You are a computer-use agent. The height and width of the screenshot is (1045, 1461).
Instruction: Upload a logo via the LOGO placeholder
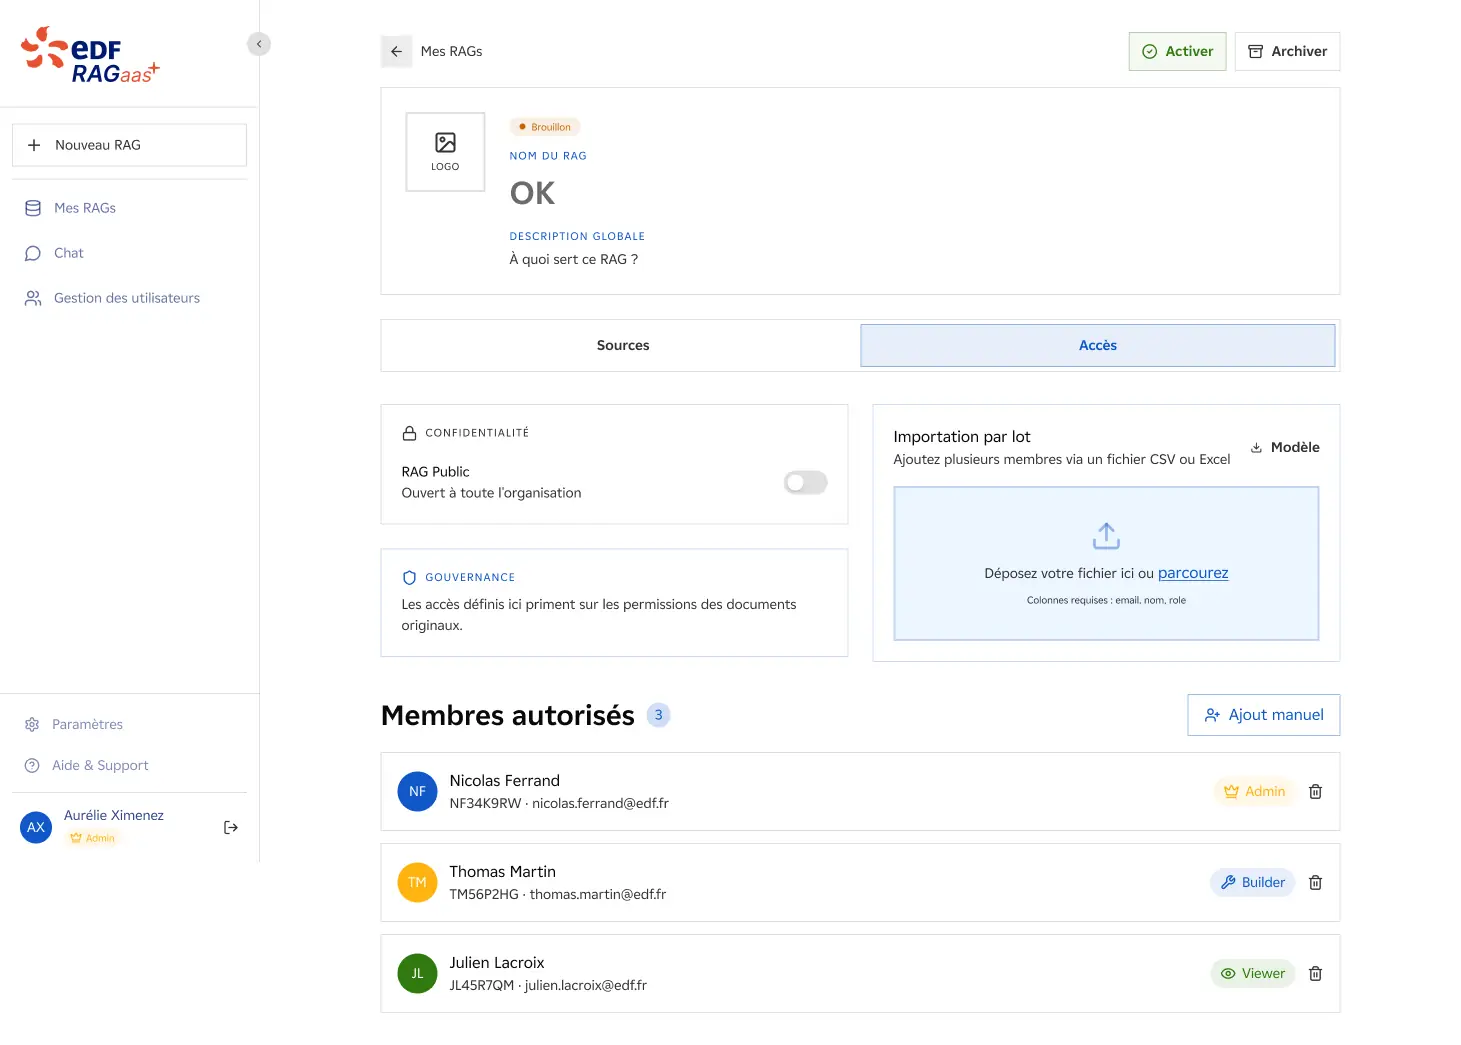(x=445, y=152)
